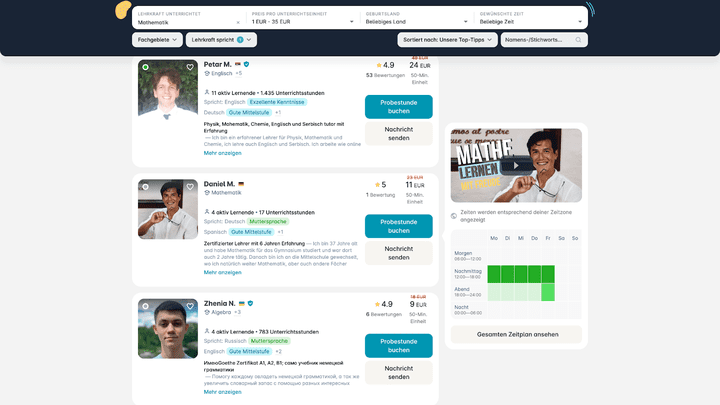View the full schedule via 'Gesamten Zeitplan ansehen'
Image resolution: width=720 pixels, height=405 pixels.
[516, 334]
